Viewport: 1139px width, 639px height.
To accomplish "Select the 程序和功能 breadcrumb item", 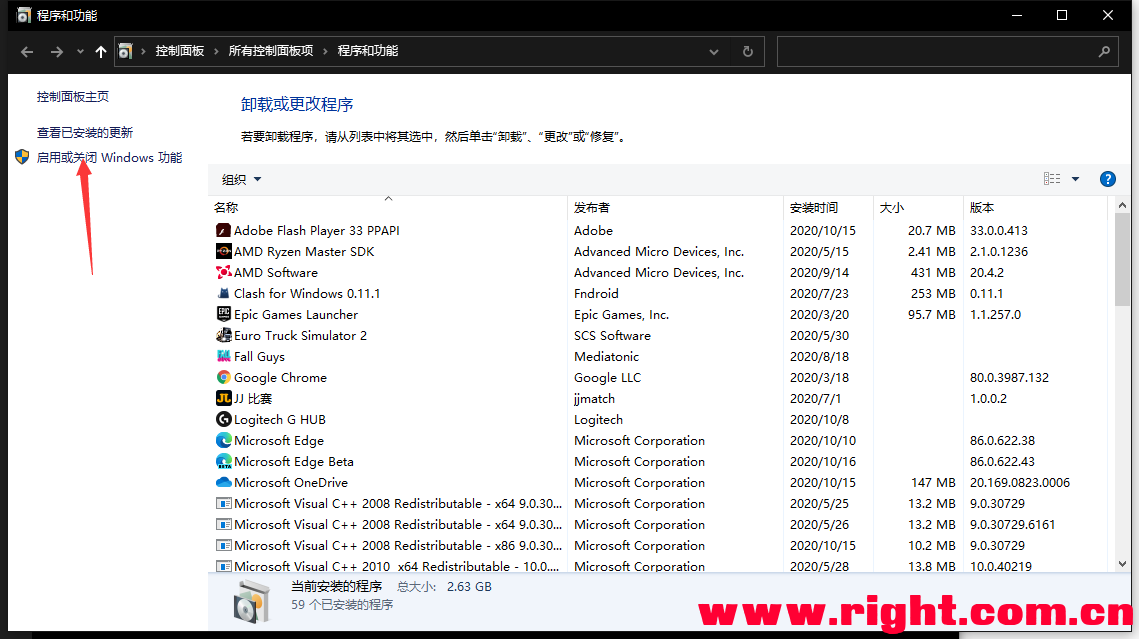I will tap(368, 51).
